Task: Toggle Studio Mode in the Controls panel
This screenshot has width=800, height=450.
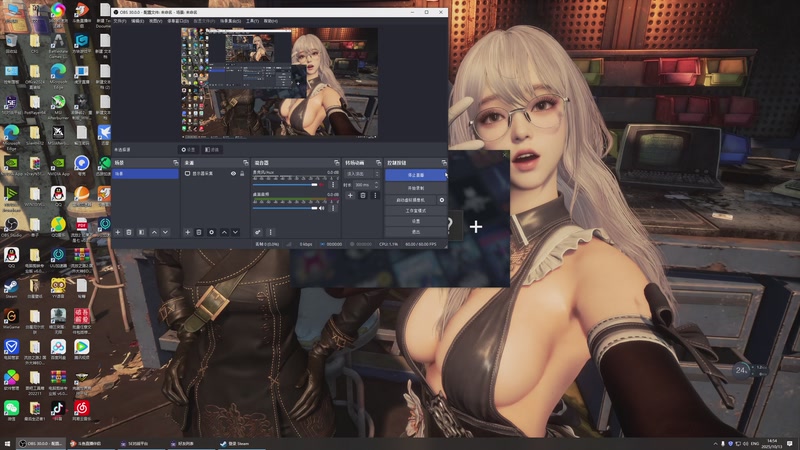Action: click(x=415, y=211)
